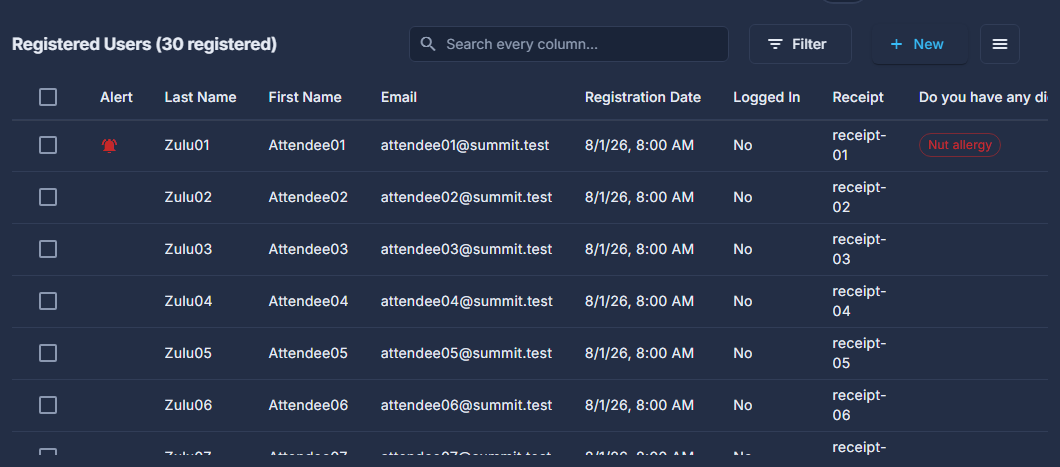This screenshot has height=467, width=1060.
Task: Click the Attendee04 first name cell
Action: (x=308, y=301)
